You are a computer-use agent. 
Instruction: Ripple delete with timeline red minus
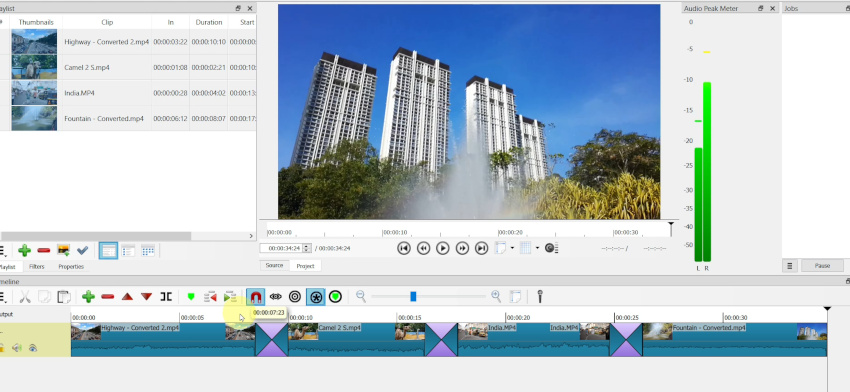pyautogui.click(x=108, y=297)
